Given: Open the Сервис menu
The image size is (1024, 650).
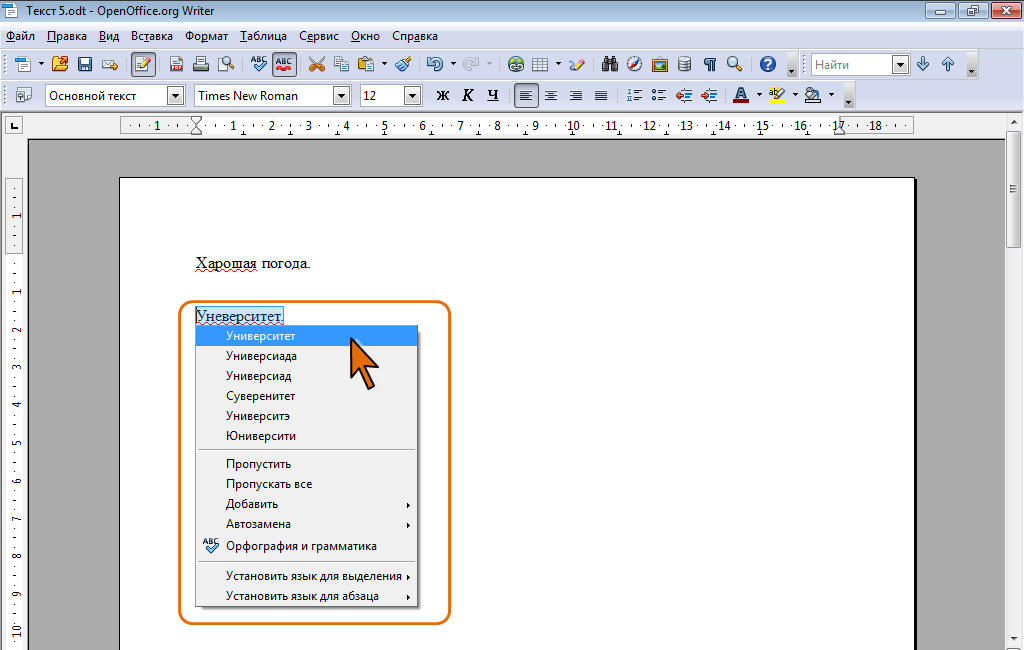Looking at the screenshot, I should click(x=319, y=36).
